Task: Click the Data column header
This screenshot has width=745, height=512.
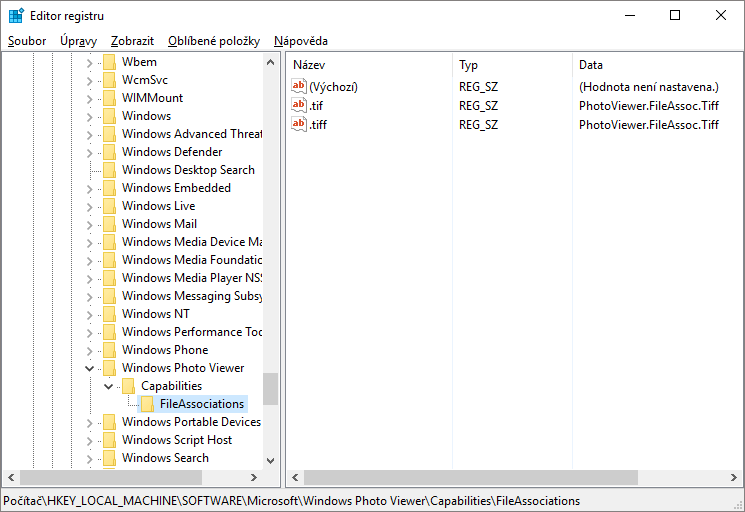Action: tap(590, 65)
